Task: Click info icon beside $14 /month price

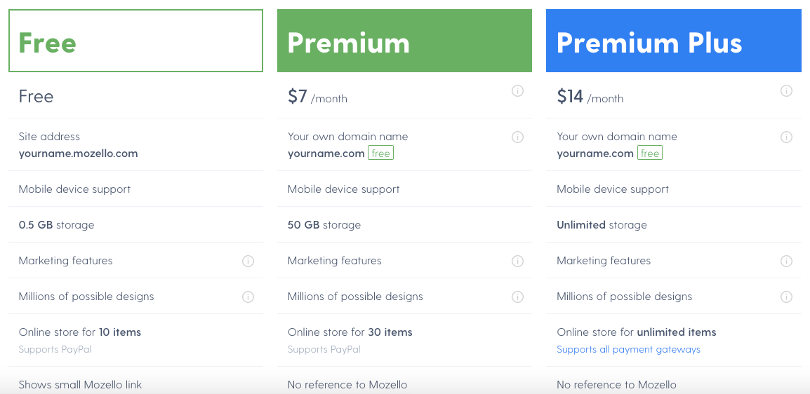Action: pos(786,91)
